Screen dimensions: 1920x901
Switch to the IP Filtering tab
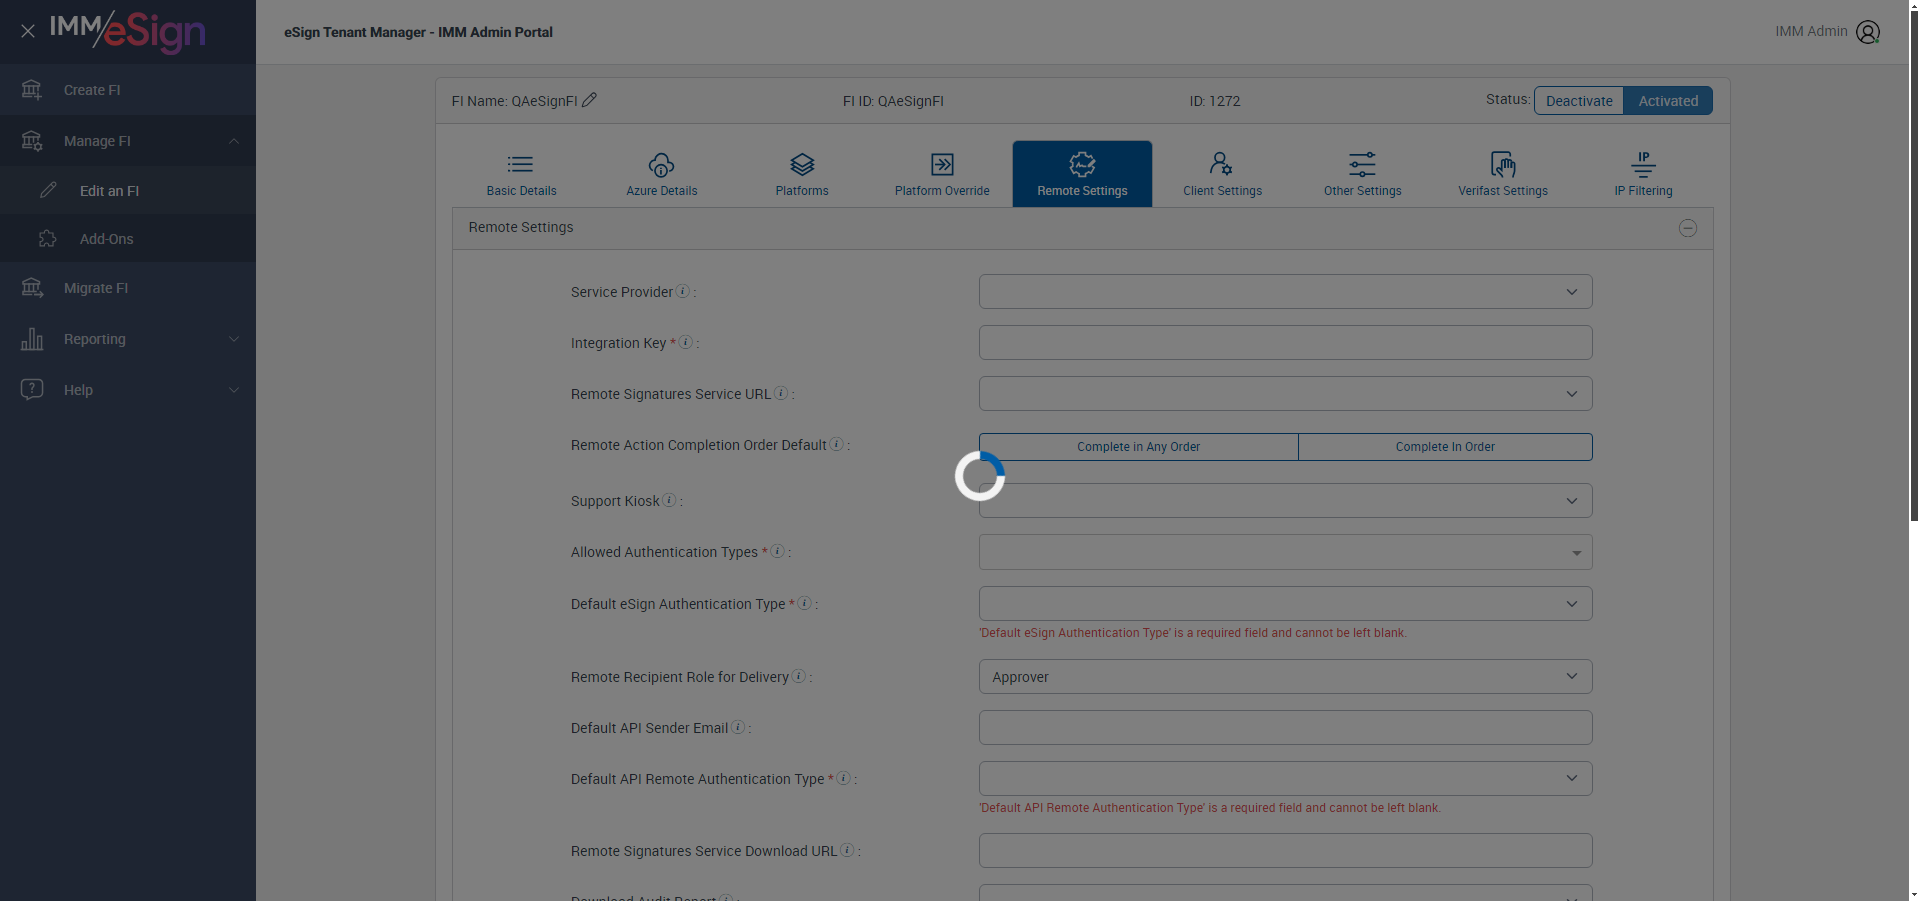click(x=1643, y=174)
